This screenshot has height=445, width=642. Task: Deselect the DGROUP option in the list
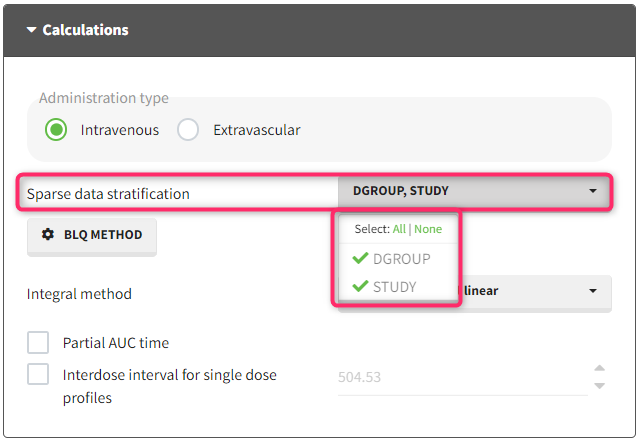401,259
